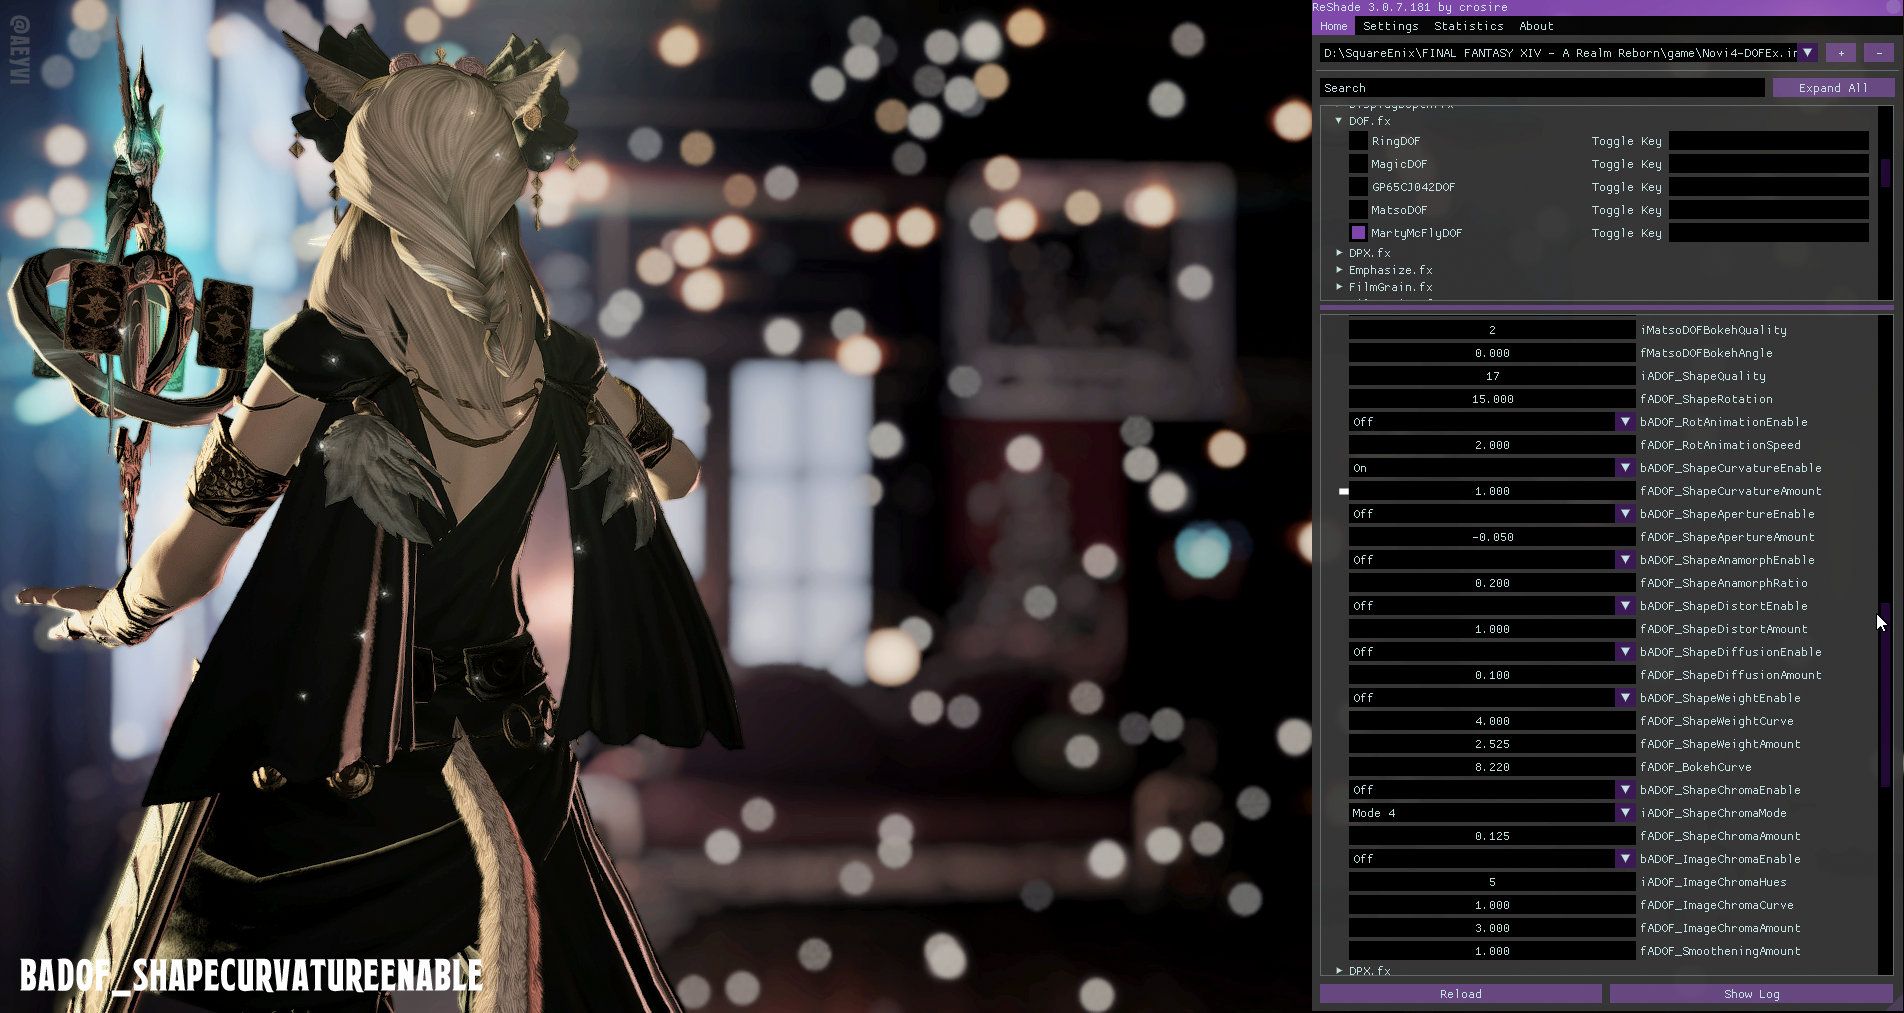Click the Expand All button
Image resolution: width=1904 pixels, height=1013 pixels.
pyautogui.click(x=1832, y=88)
